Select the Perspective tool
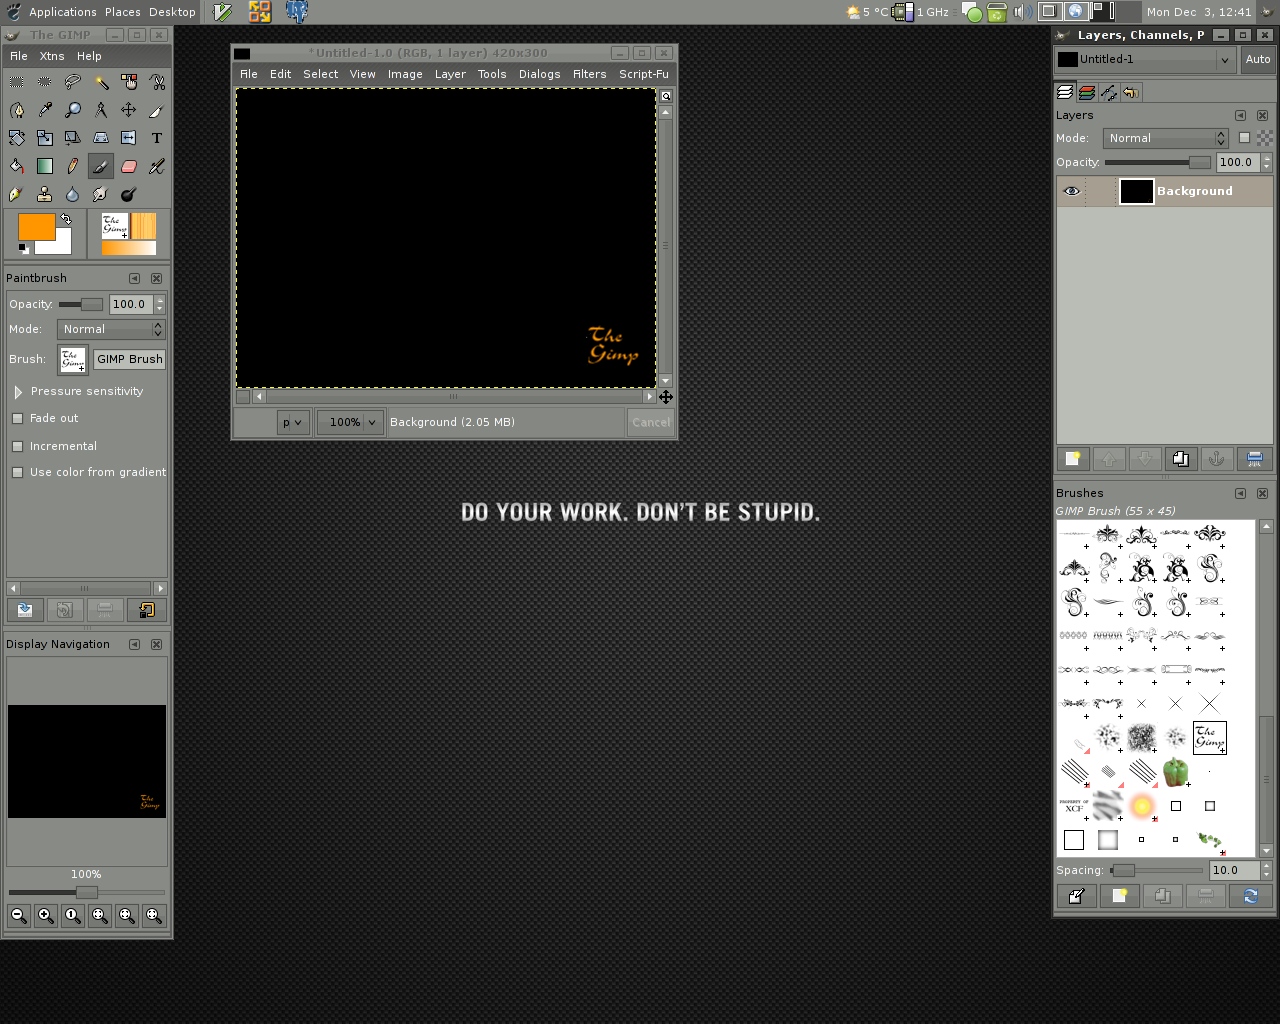Viewport: 1280px width, 1024px height. pyautogui.click(x=101, y=138)
